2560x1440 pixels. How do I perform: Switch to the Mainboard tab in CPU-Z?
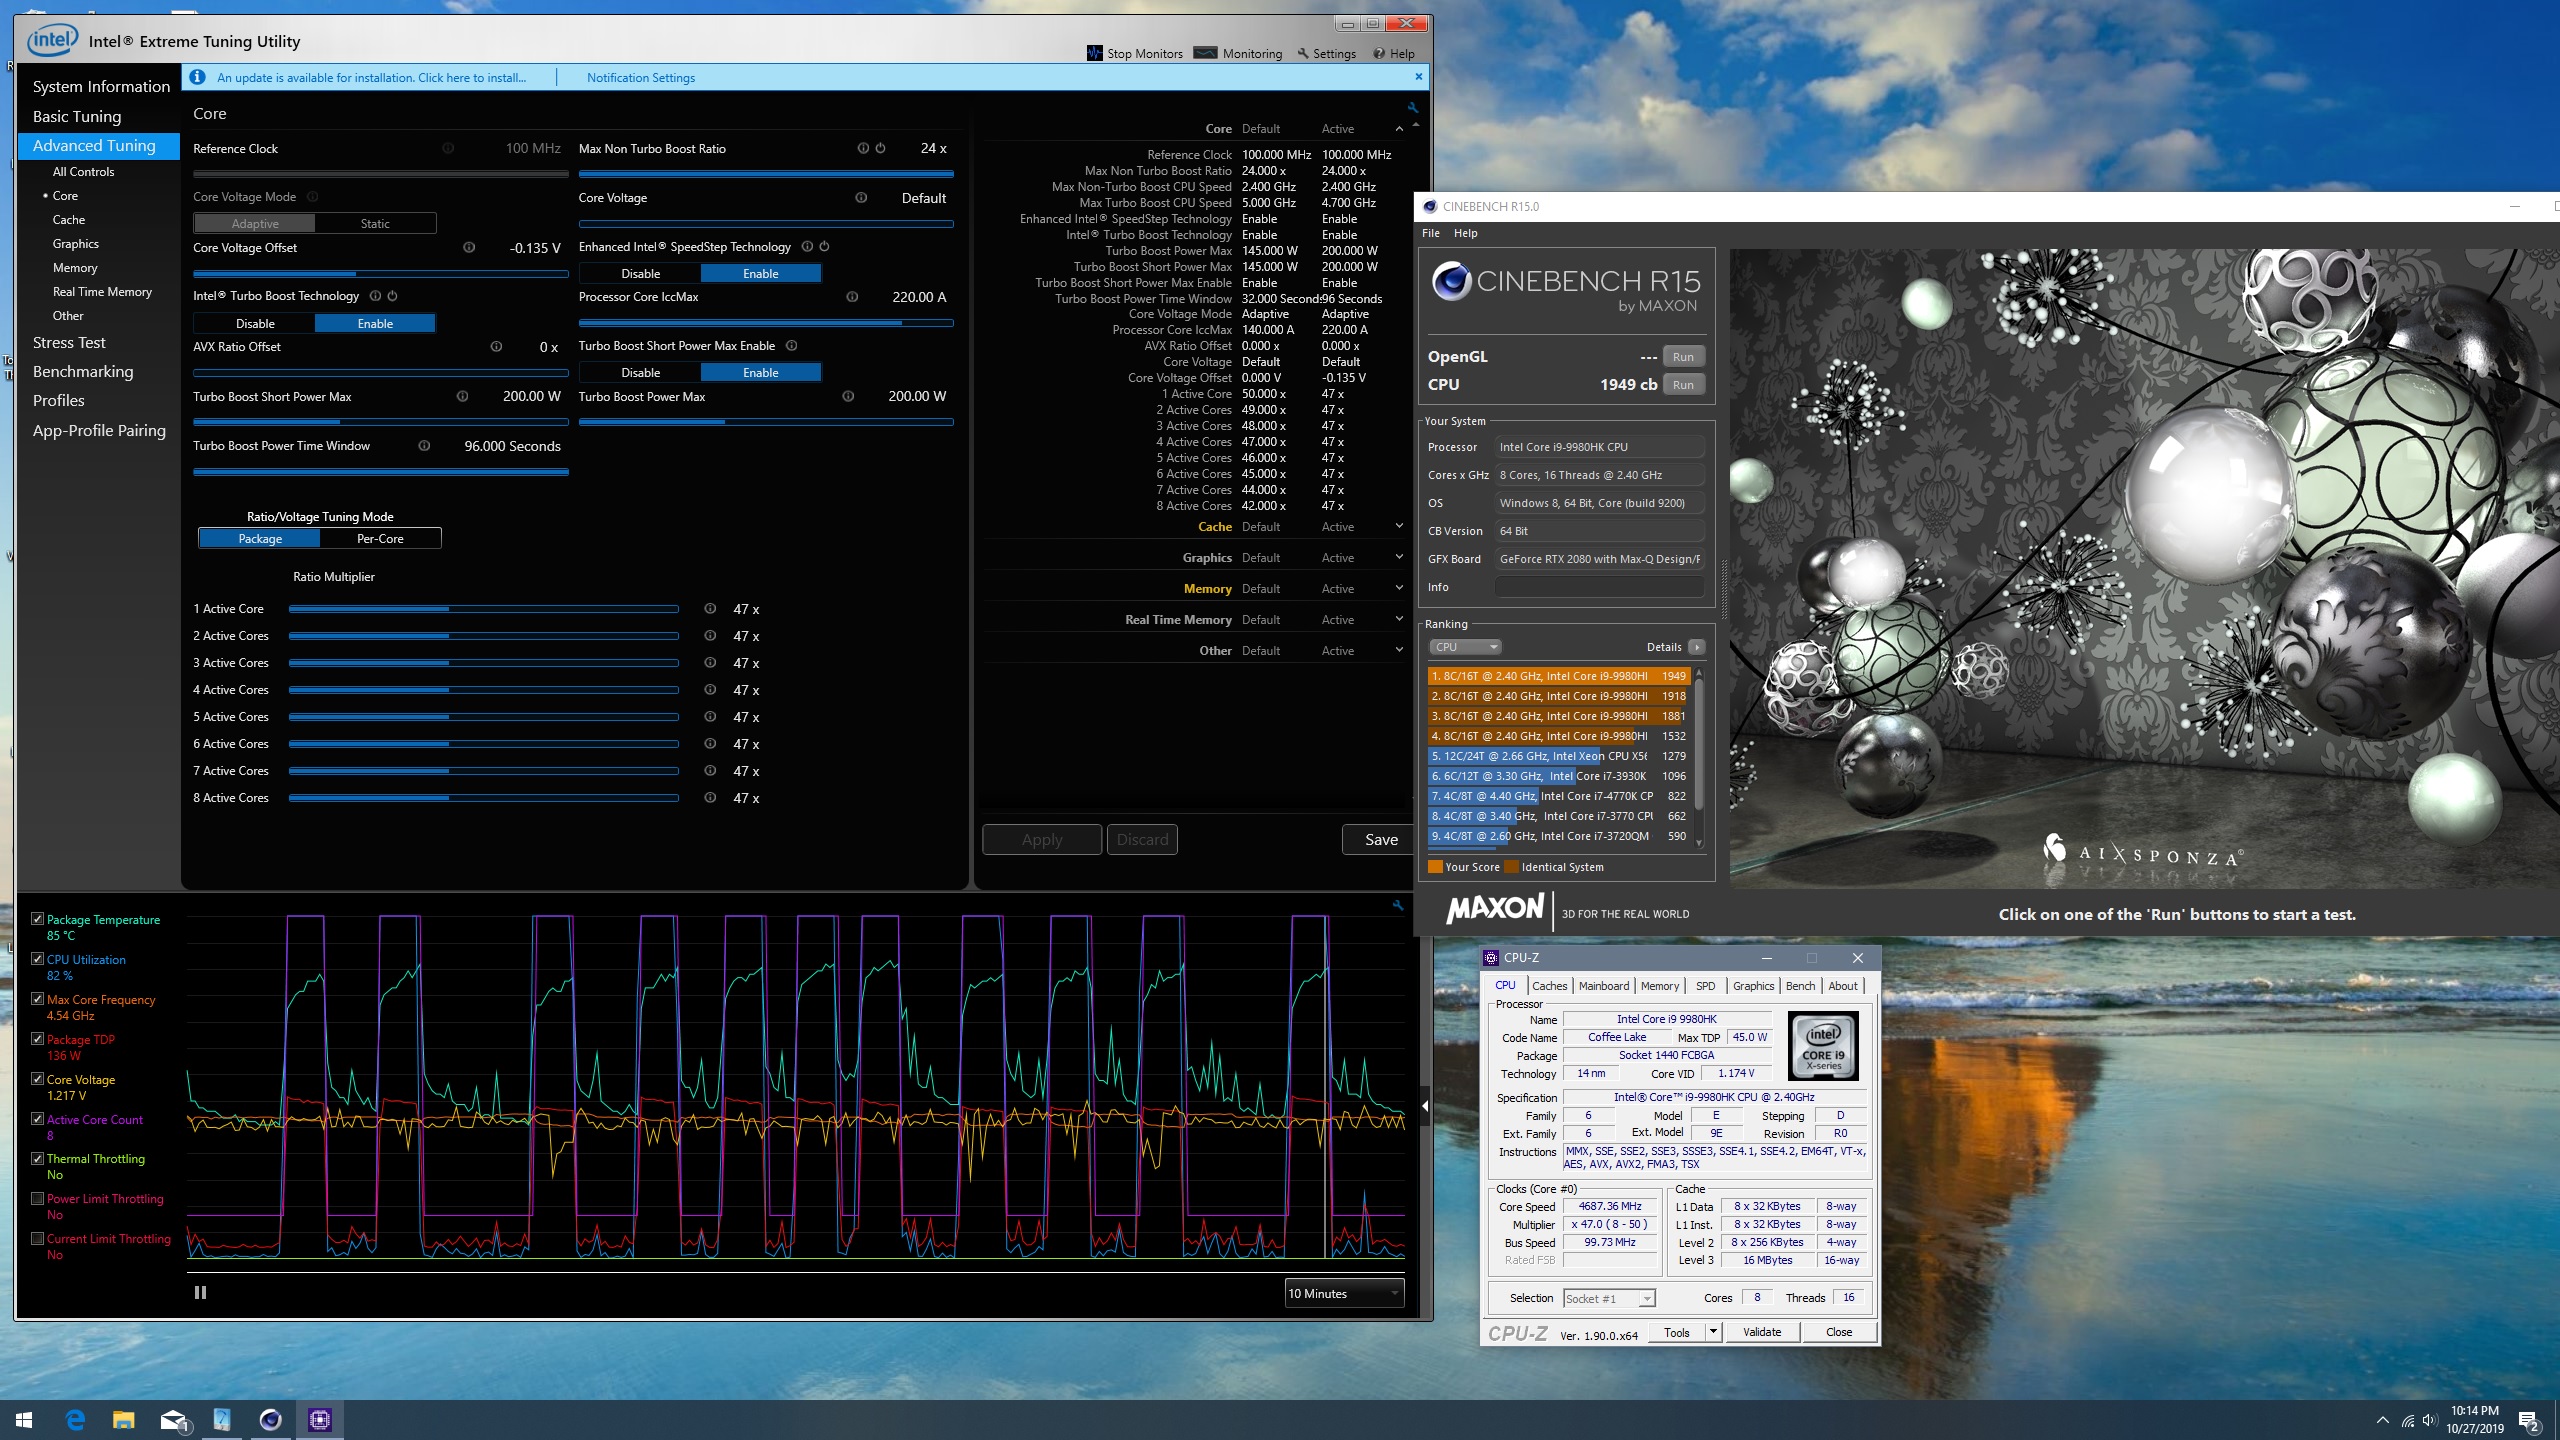coord(1603,986)
